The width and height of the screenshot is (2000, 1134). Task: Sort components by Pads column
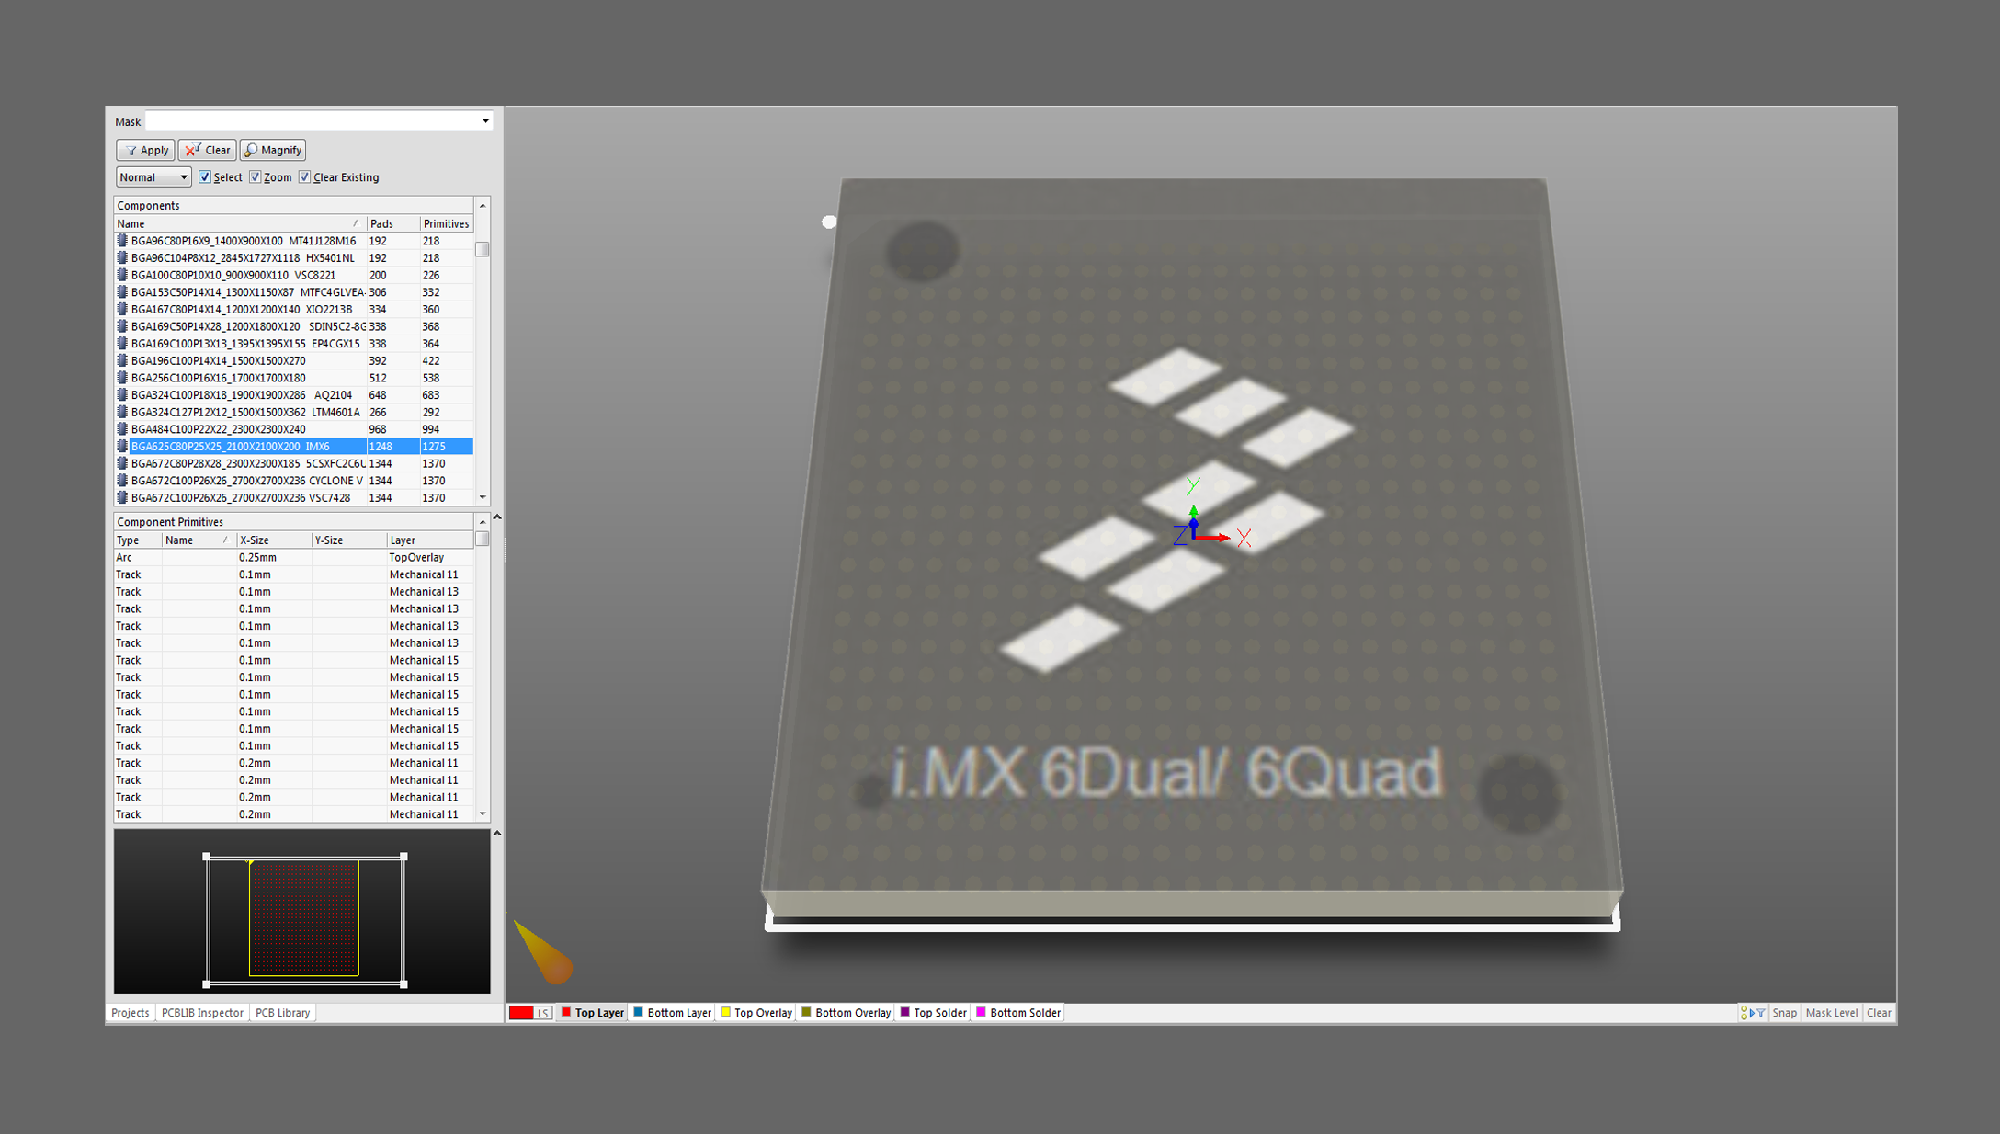[x=392, y=224]
